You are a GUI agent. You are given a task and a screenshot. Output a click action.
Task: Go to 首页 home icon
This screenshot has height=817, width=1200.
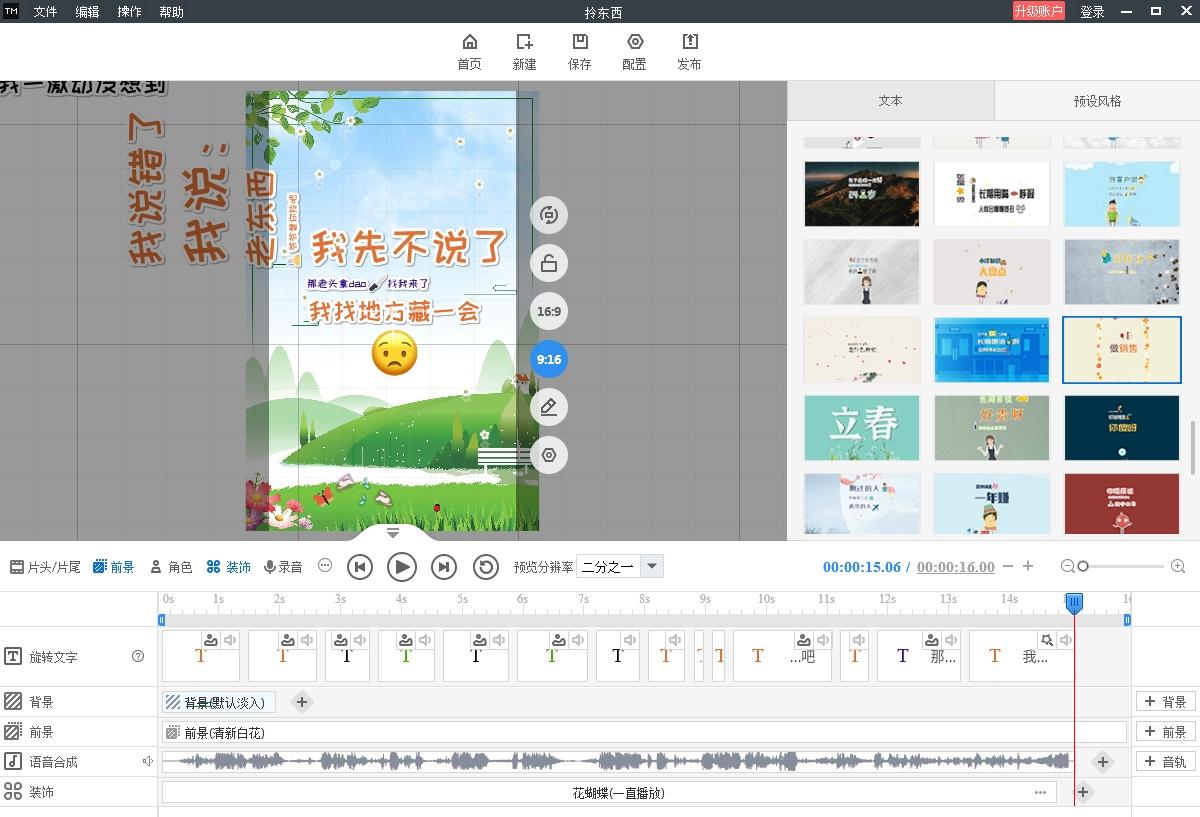[469, 51]
